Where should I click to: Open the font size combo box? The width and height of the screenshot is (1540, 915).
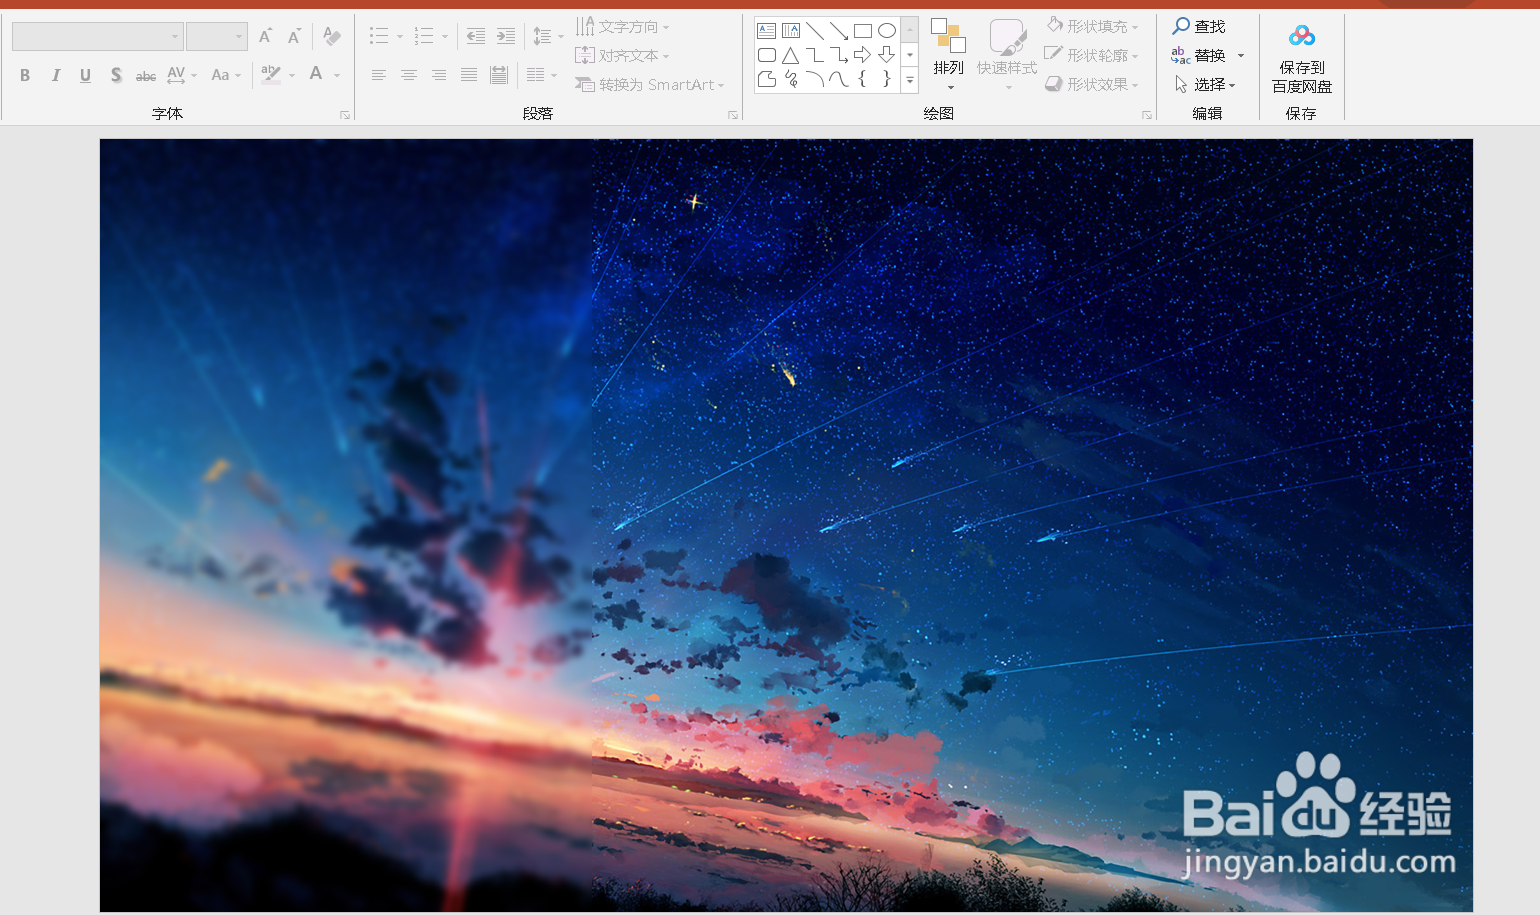[x=217, y=37]
